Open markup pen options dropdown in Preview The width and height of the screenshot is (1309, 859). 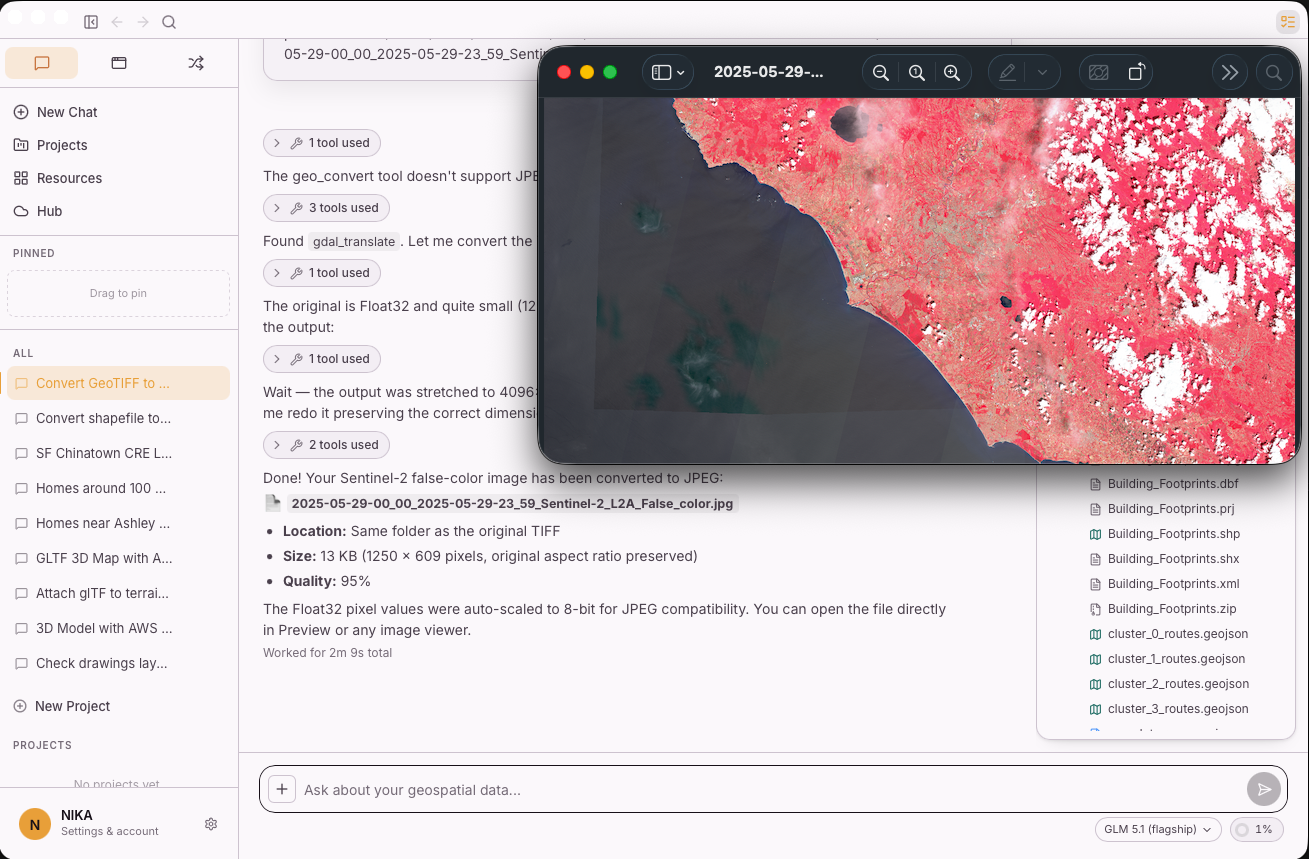point(1042,72)
